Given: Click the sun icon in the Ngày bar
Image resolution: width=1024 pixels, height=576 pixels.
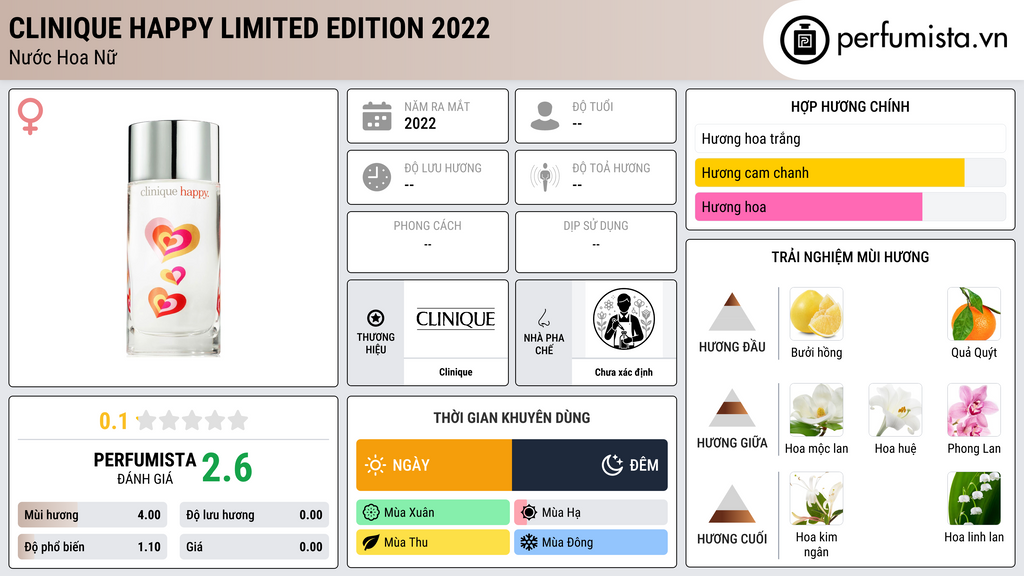Looking at the screenshot, I should pyautogui.click(x=375, y=465).
